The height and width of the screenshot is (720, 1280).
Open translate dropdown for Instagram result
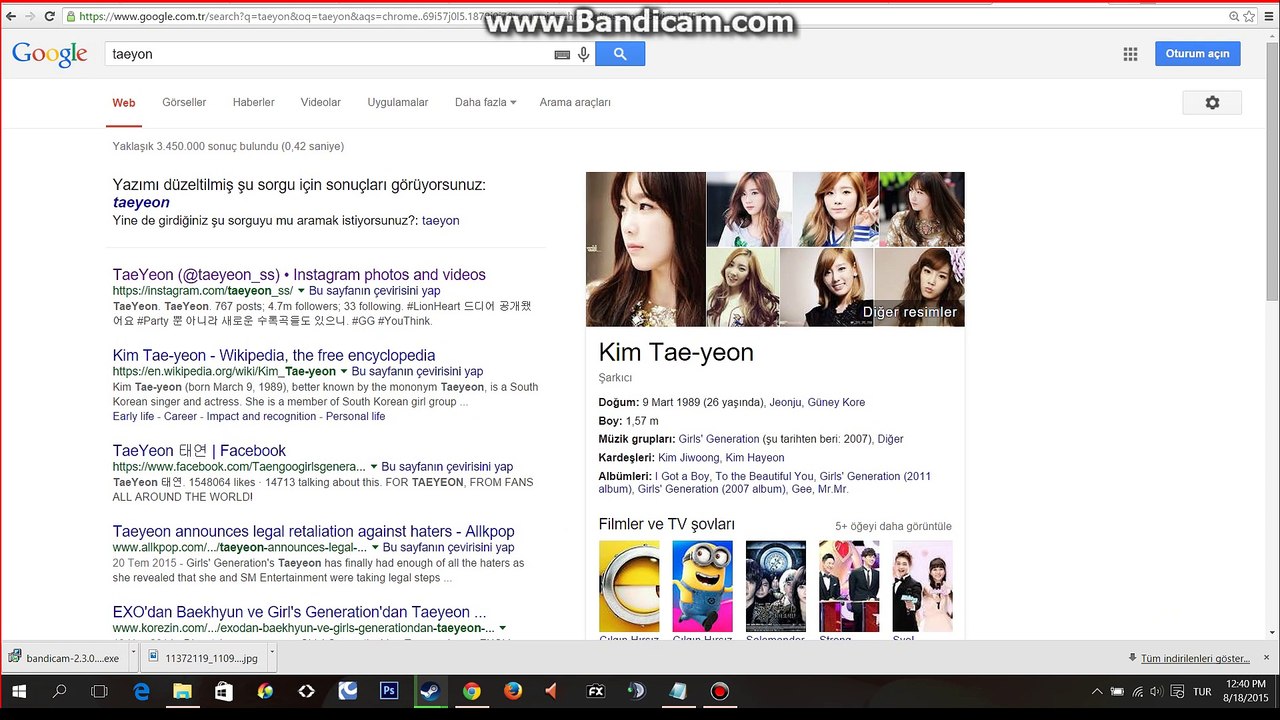point(301,291)
